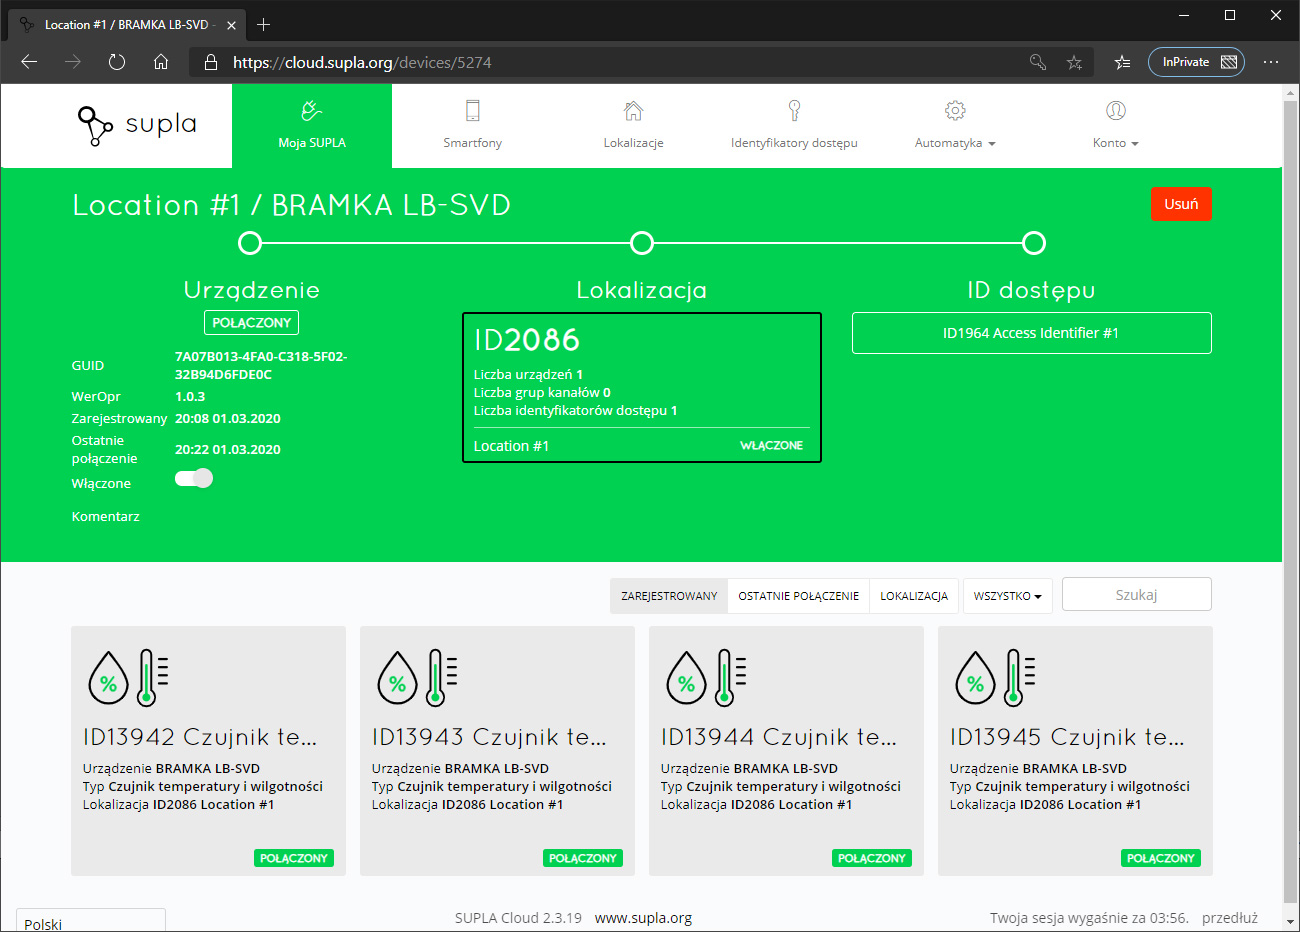Open ID1964 Access Identifier #1 link

point(1031,333)
